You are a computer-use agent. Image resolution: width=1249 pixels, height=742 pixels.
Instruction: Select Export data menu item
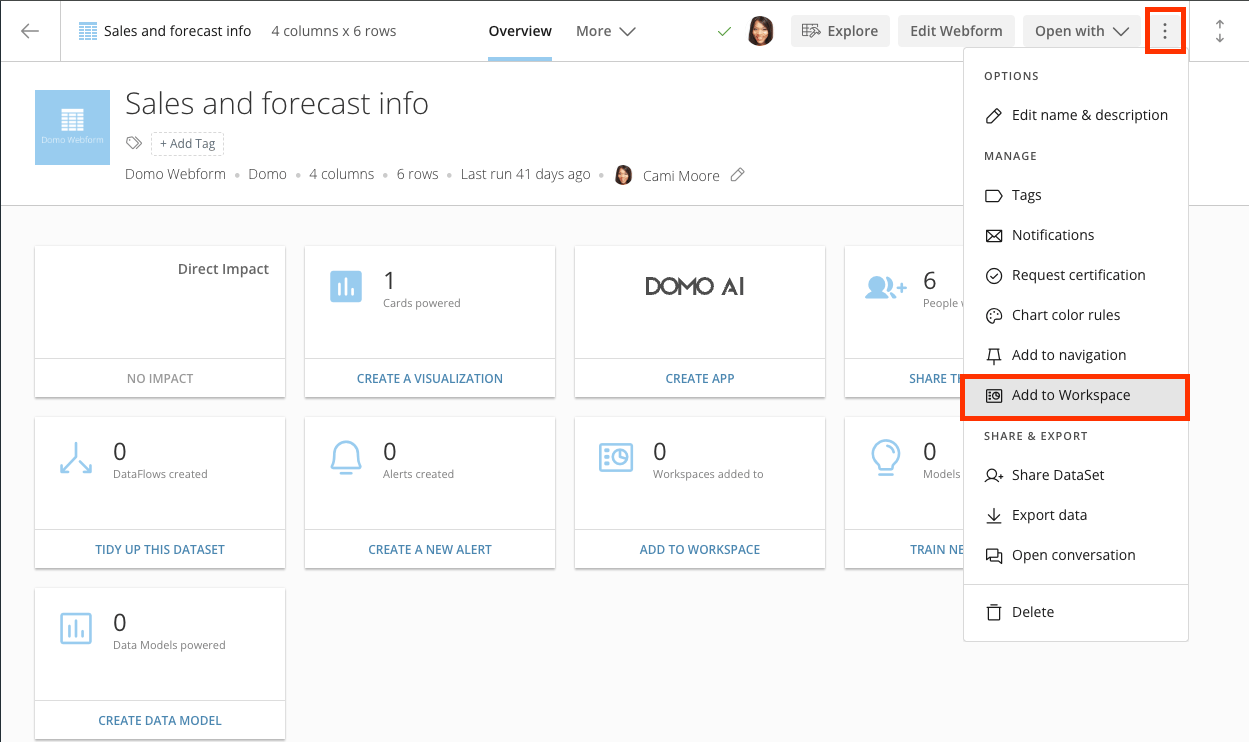pos(1076,515)
